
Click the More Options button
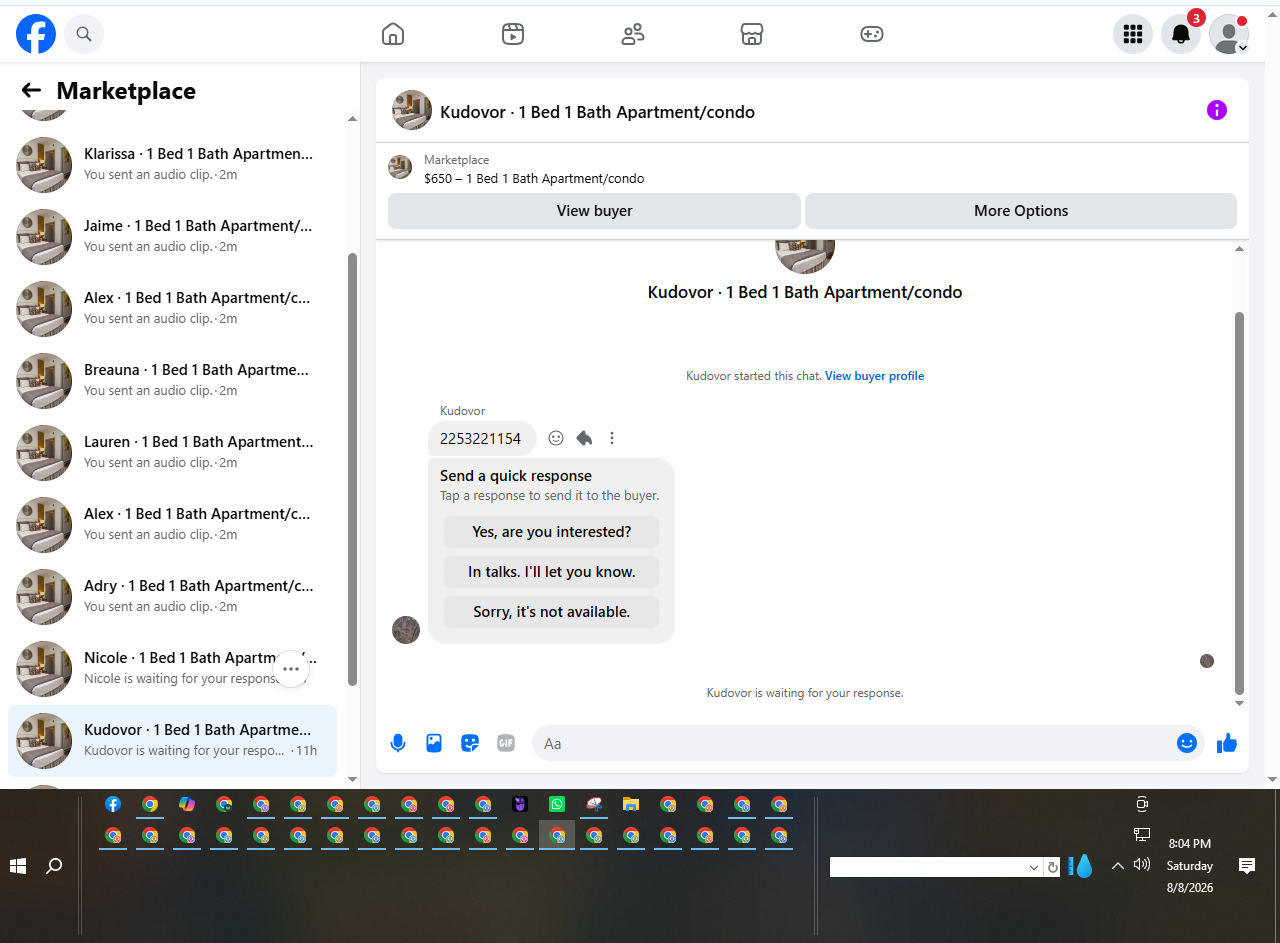(1021, 211)
